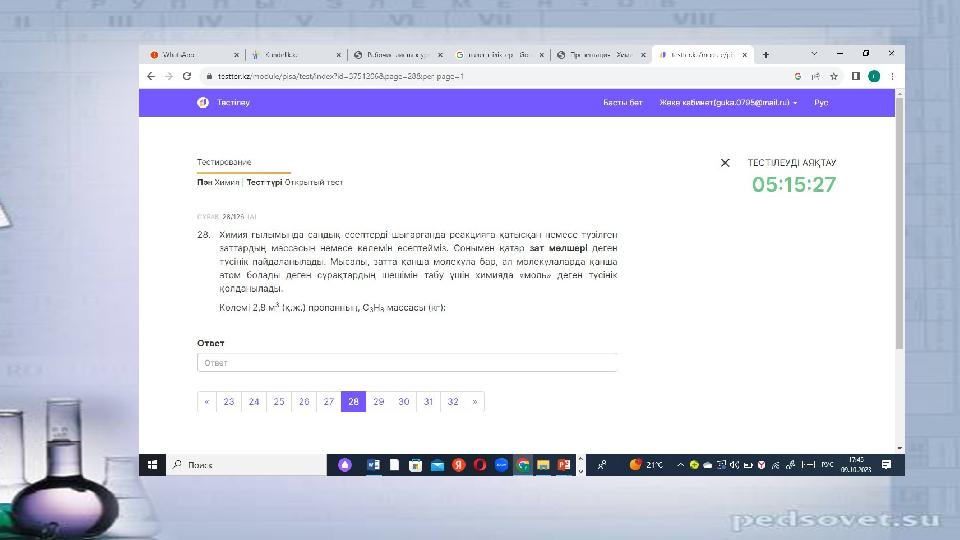960x540 pixels.
Task: Close the Google search tab
Action: click(541, 55)
